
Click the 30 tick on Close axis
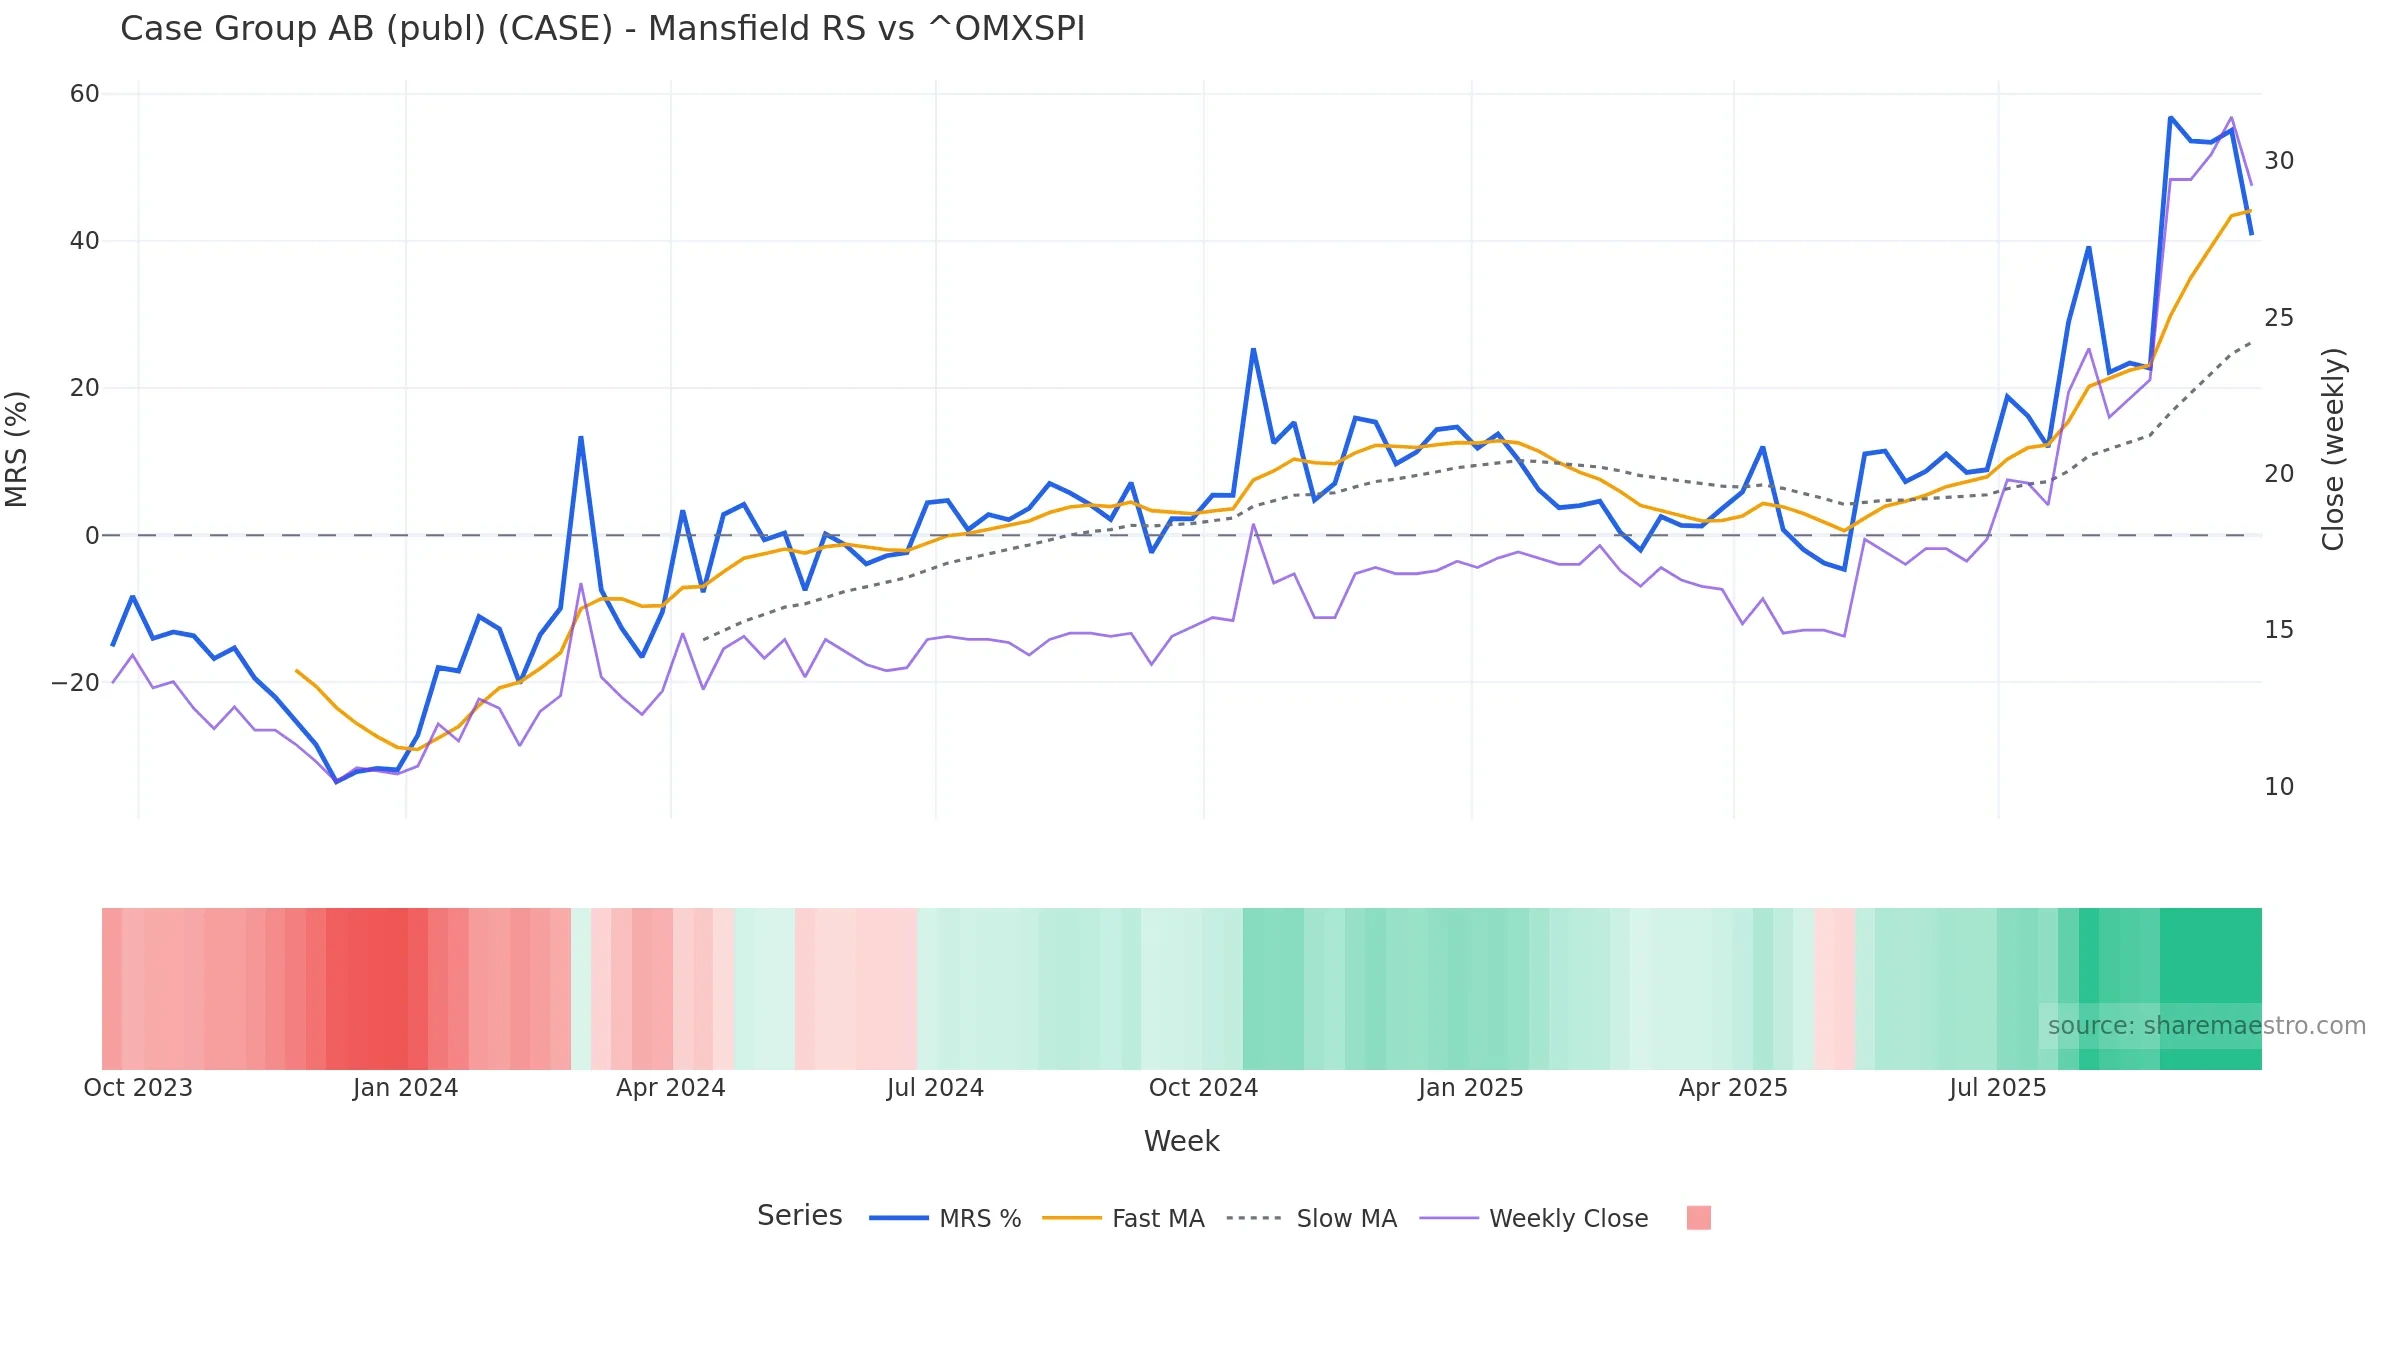(2279, 161)
